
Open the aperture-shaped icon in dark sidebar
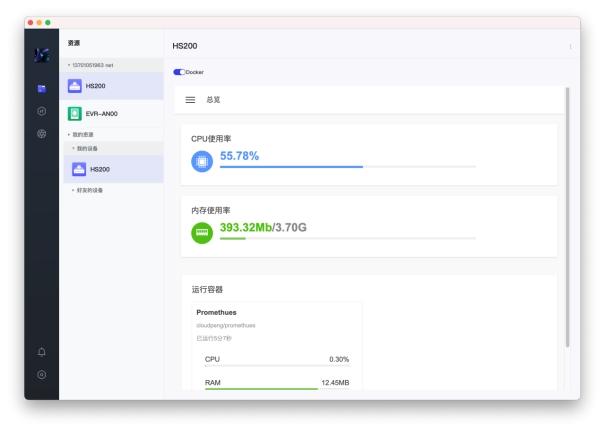point(42,134)
